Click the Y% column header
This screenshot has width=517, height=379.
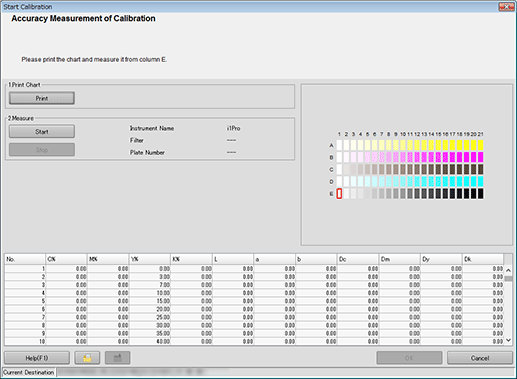click(150, 259)
